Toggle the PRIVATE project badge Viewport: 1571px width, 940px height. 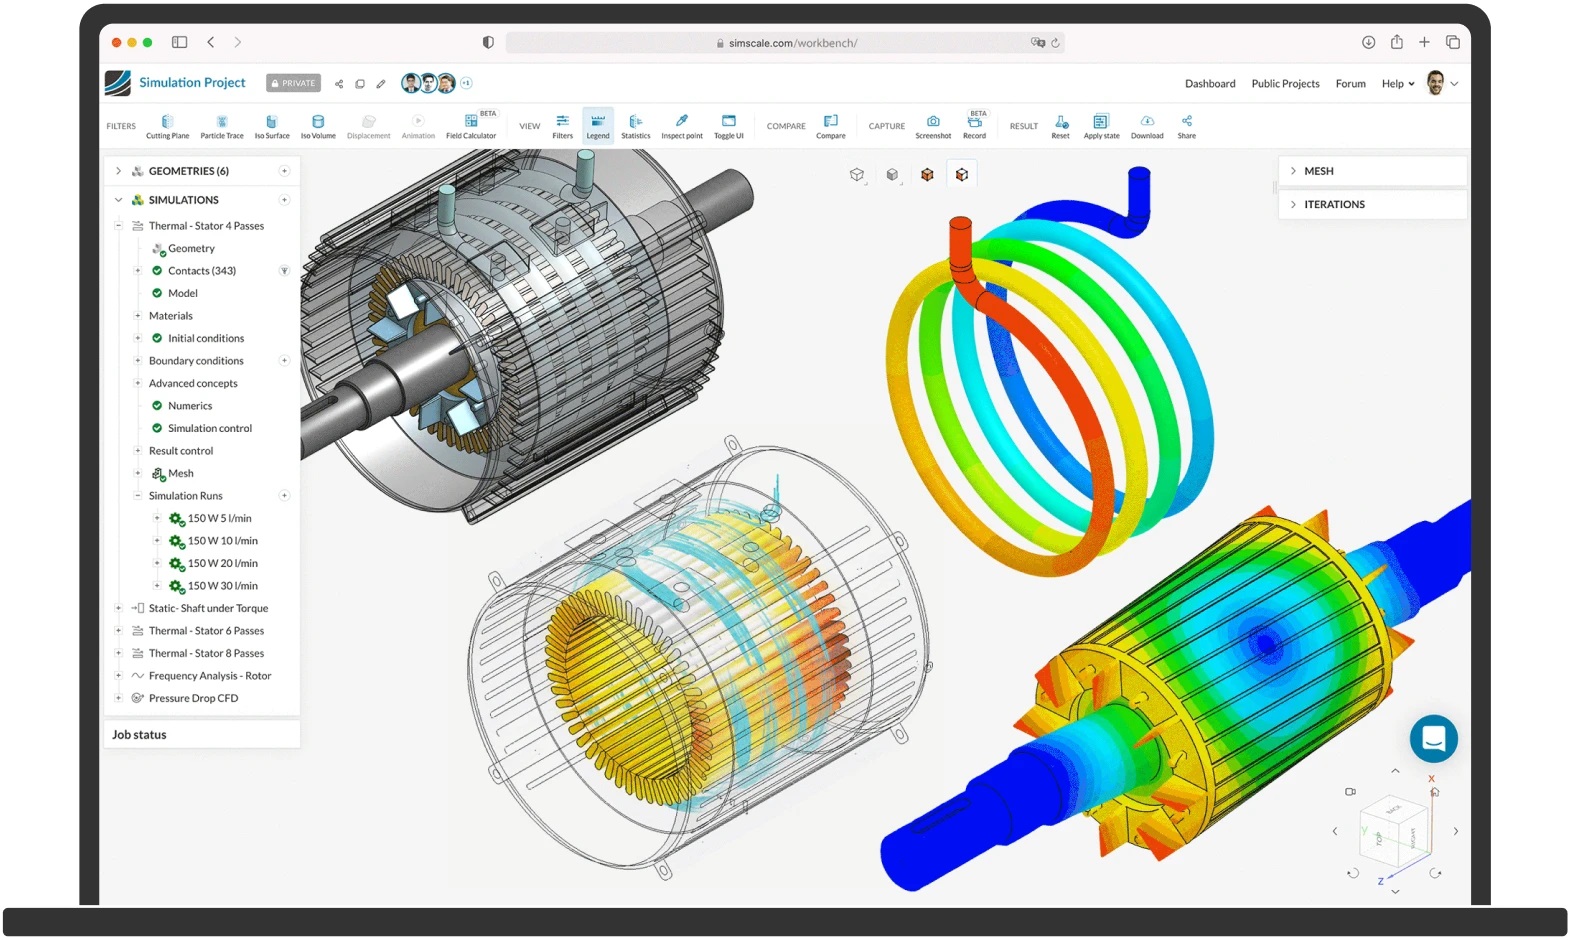293,83
